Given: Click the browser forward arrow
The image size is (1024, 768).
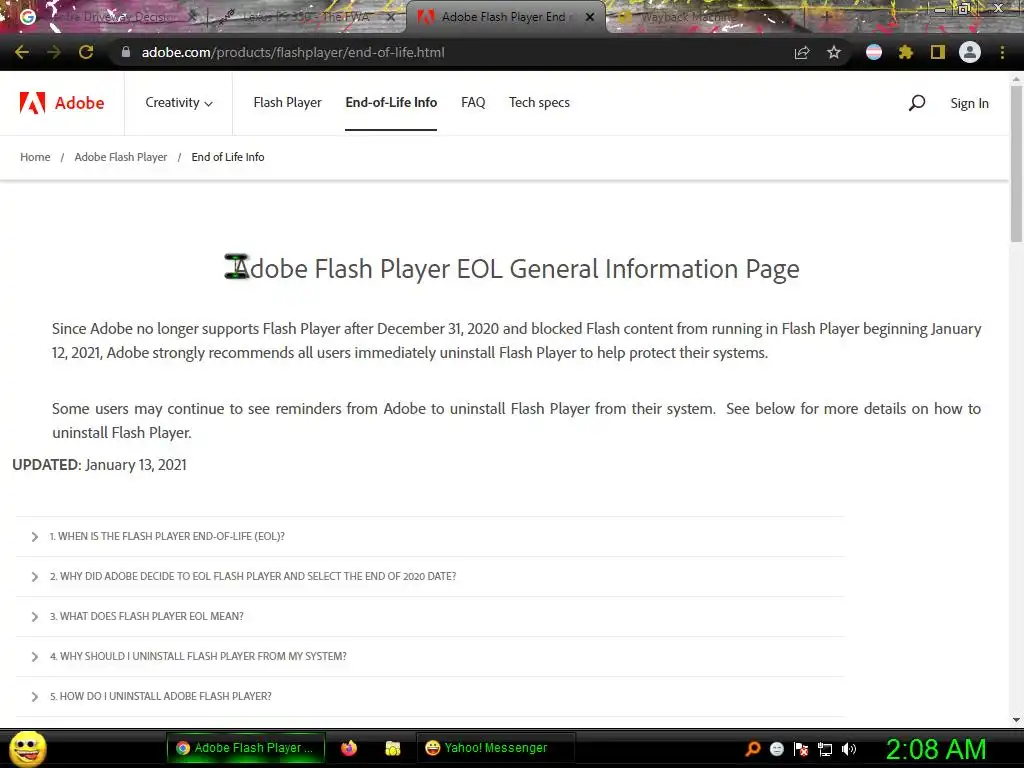Looking at the screenshot, I should point(54,52).
